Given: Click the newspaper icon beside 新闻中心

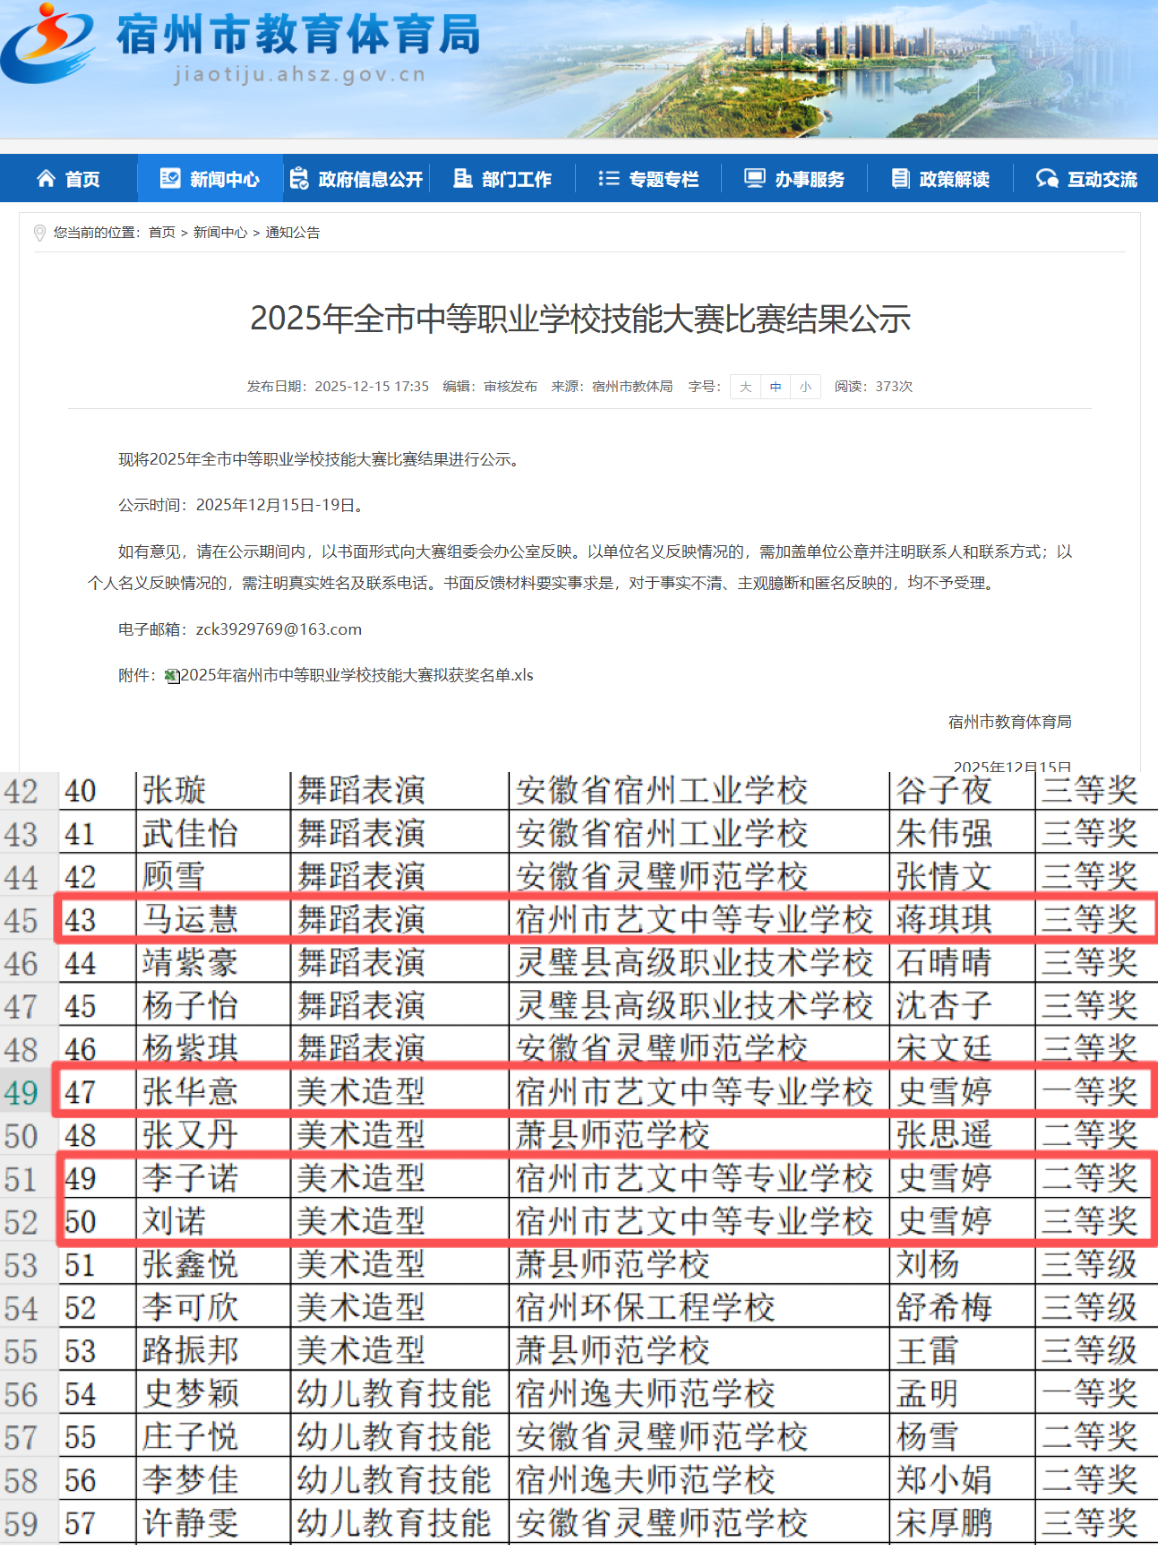Looking at the screenshot, I should [170, 179].
